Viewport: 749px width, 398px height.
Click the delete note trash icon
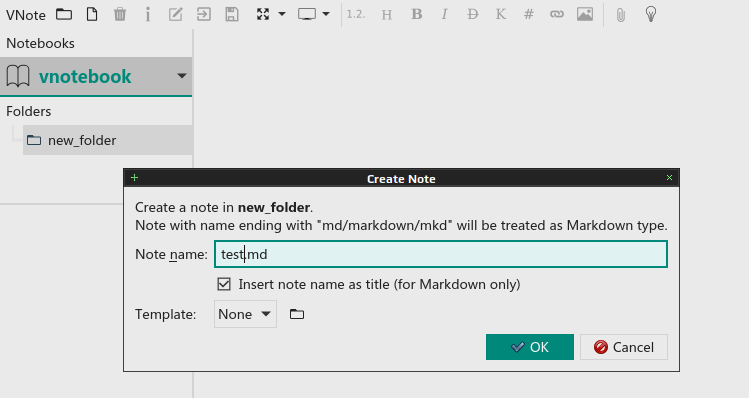click(x=120, y=14)
